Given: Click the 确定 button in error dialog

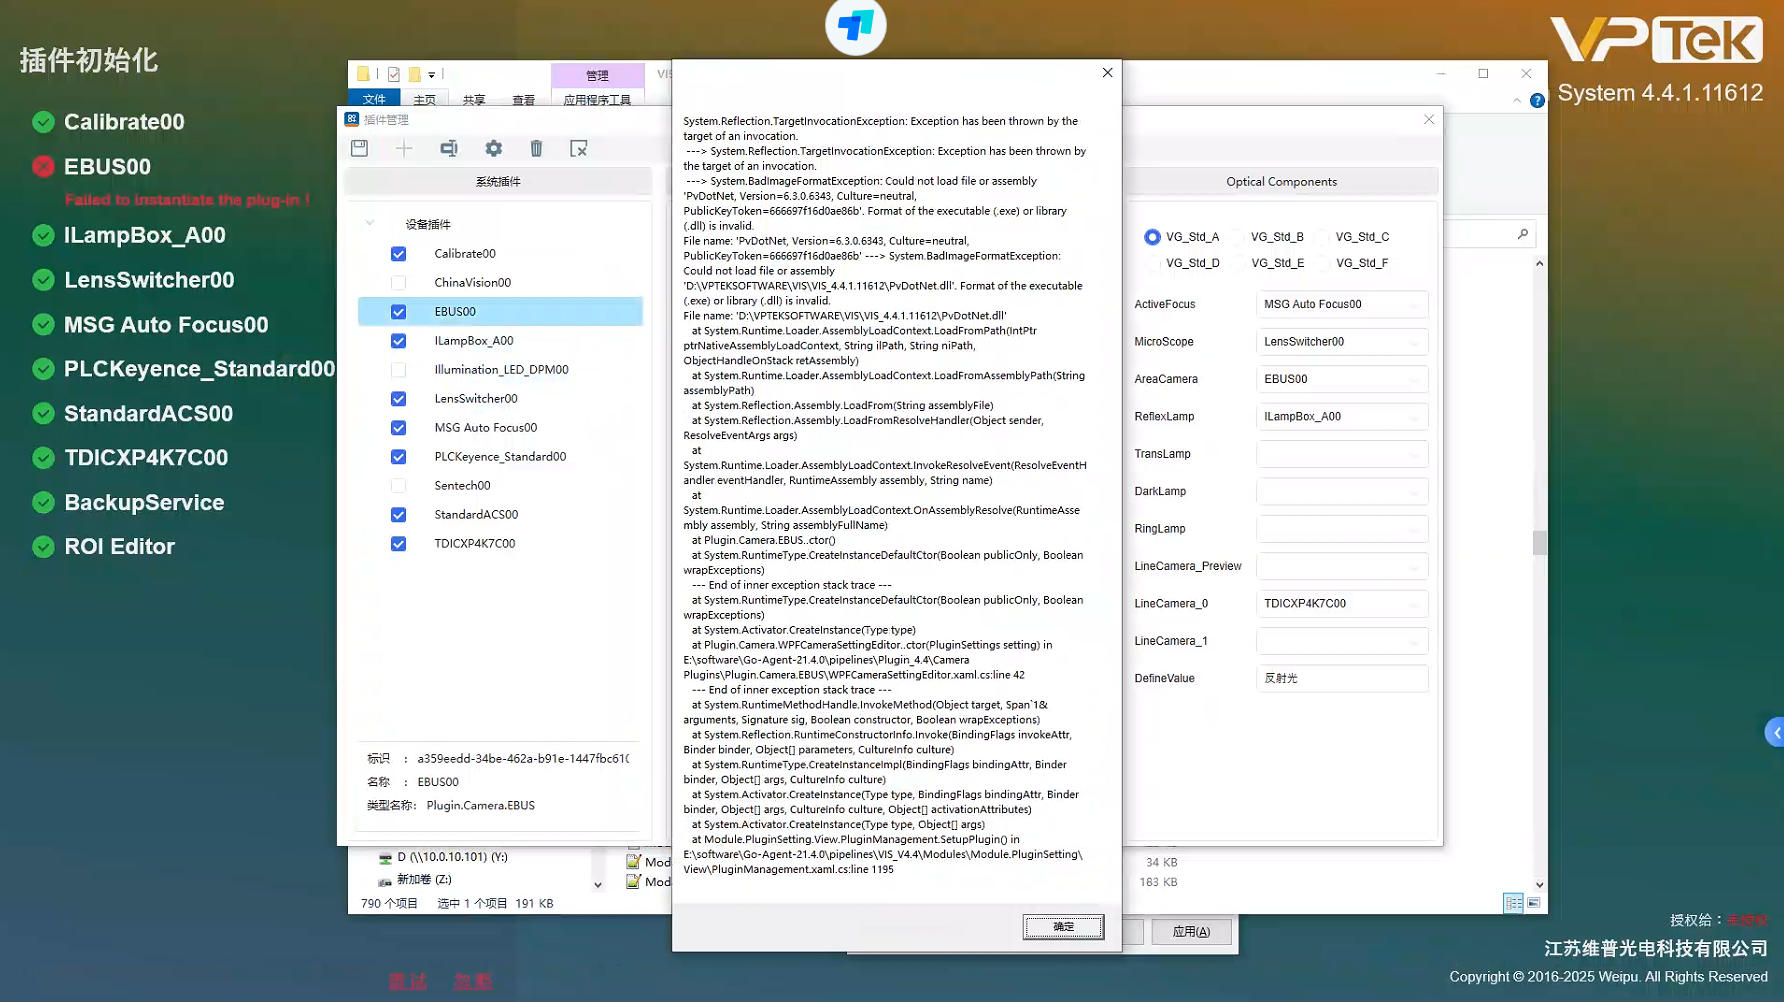Looking at the screenshot, I should point(1063,927).
